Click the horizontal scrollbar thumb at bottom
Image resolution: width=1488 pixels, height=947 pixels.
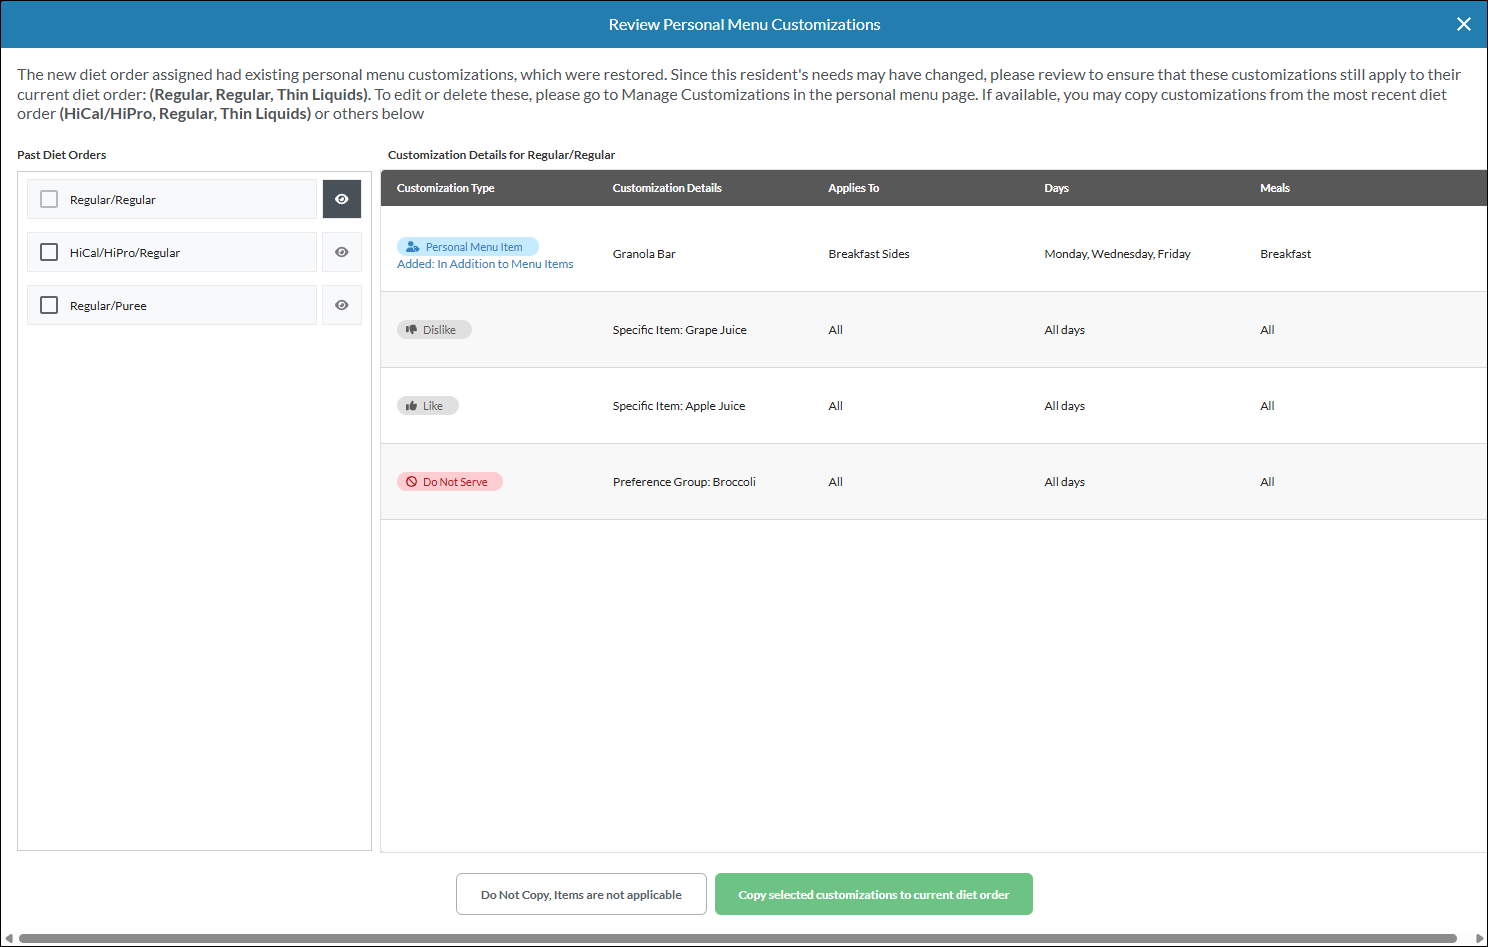[x=738, y=939]
